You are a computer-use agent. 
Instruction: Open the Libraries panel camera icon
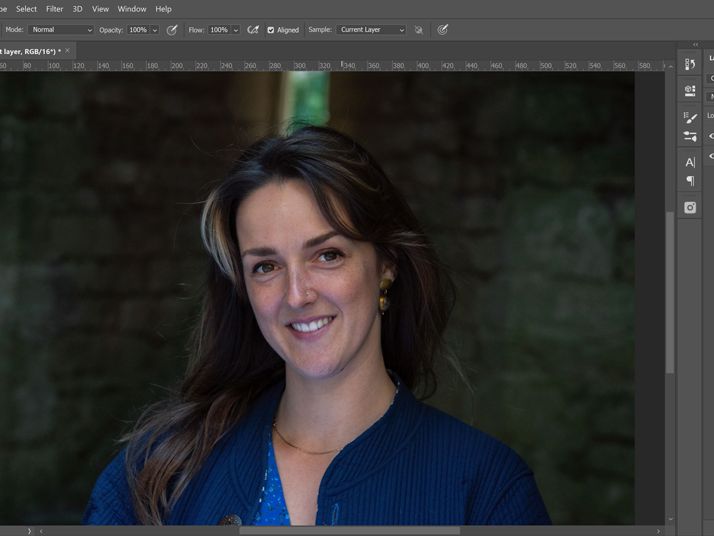coord(690,208)
